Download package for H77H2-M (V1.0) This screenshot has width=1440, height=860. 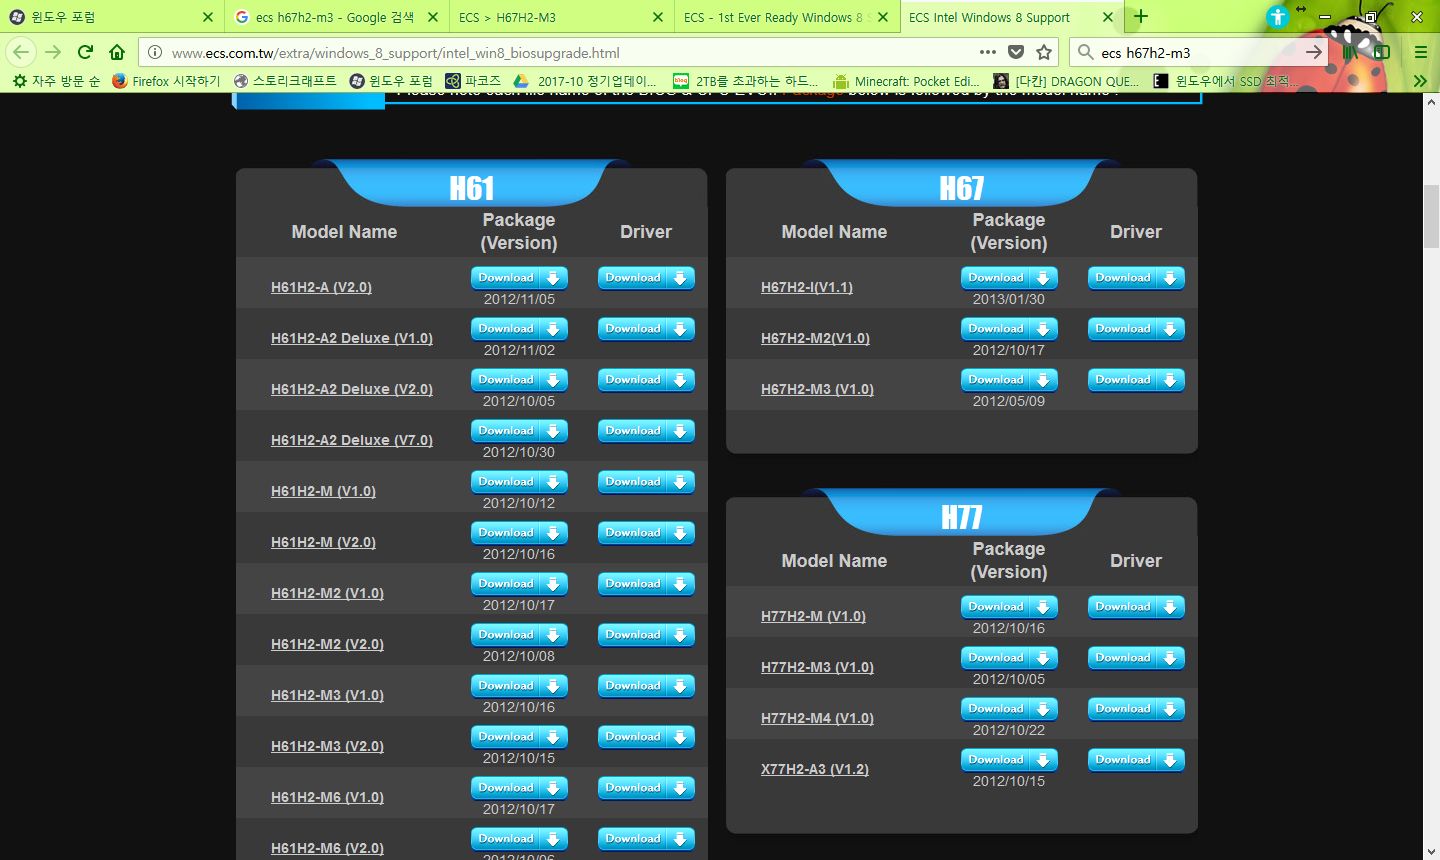tap(1009, 607)
